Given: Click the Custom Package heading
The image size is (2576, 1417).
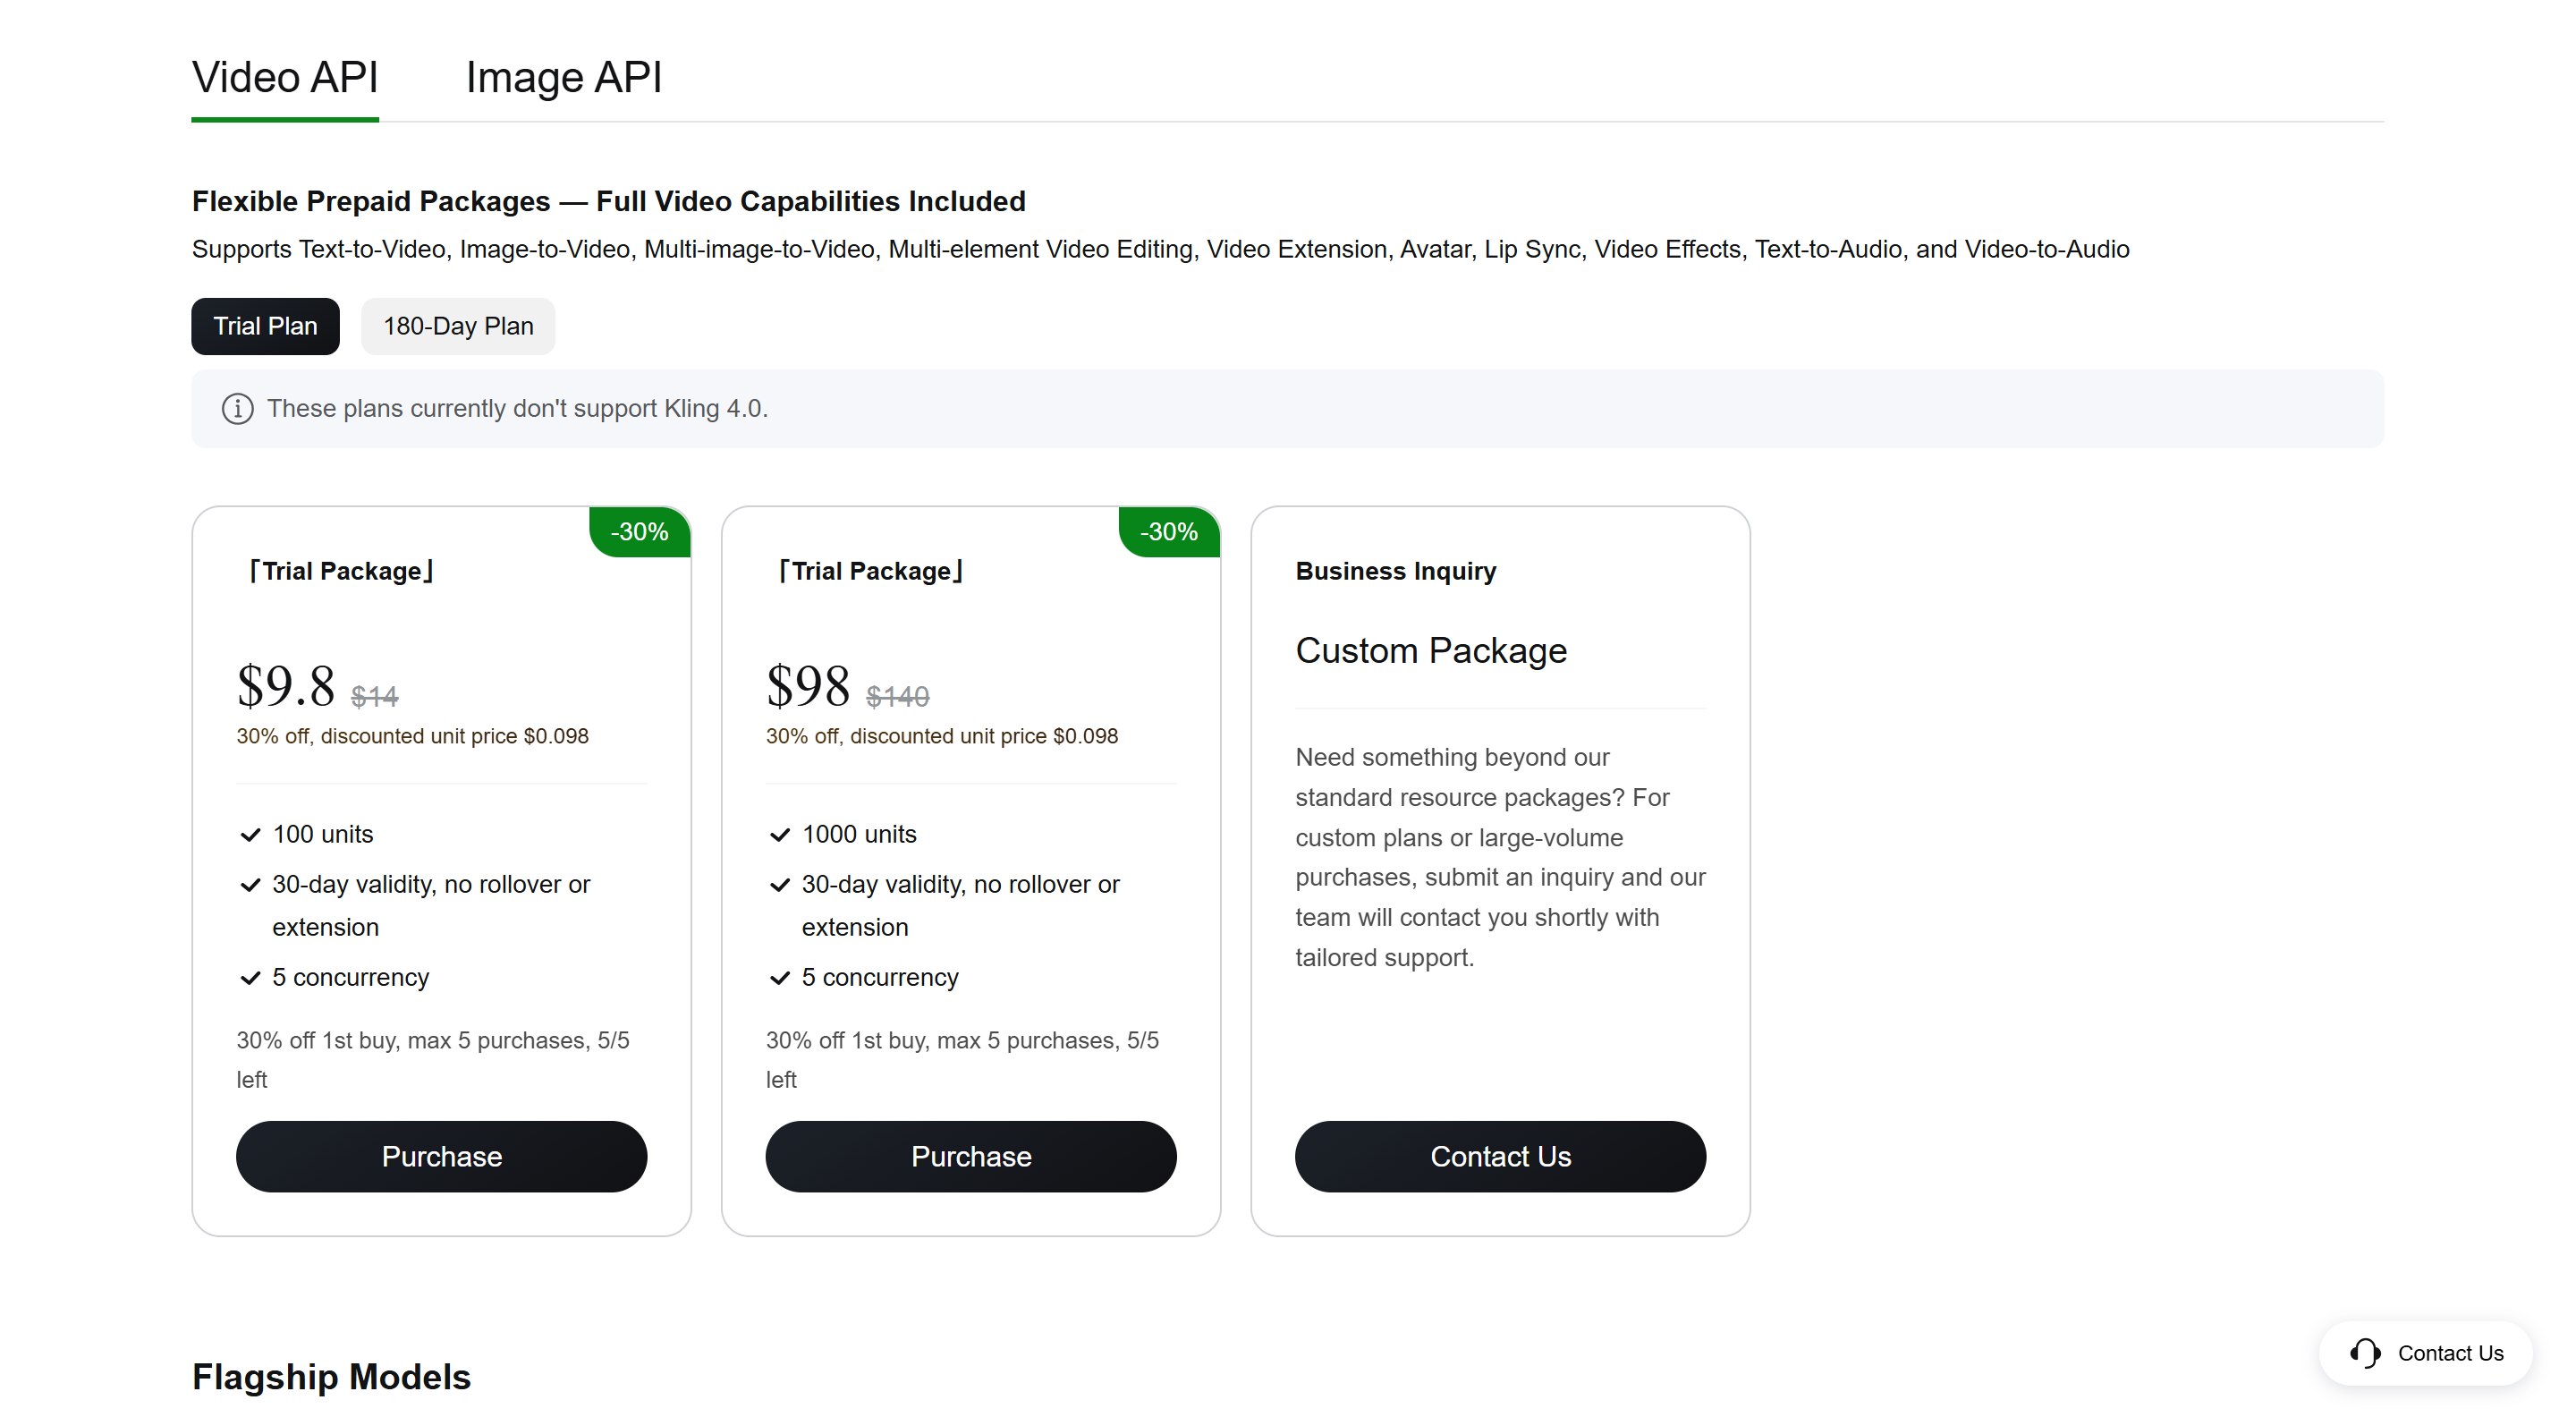Looking at the screenshot, I should tap(1431, 651).
